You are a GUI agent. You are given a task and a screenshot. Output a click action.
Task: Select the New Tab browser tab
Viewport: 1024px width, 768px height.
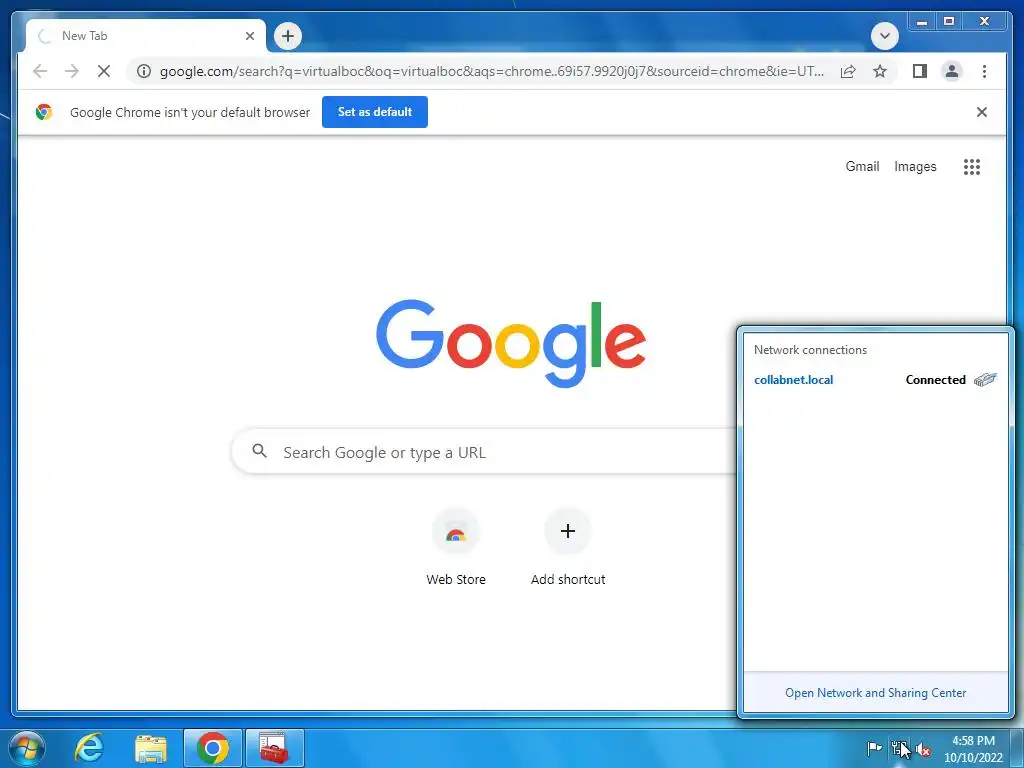pyautogui.click(x=146, y=36)
